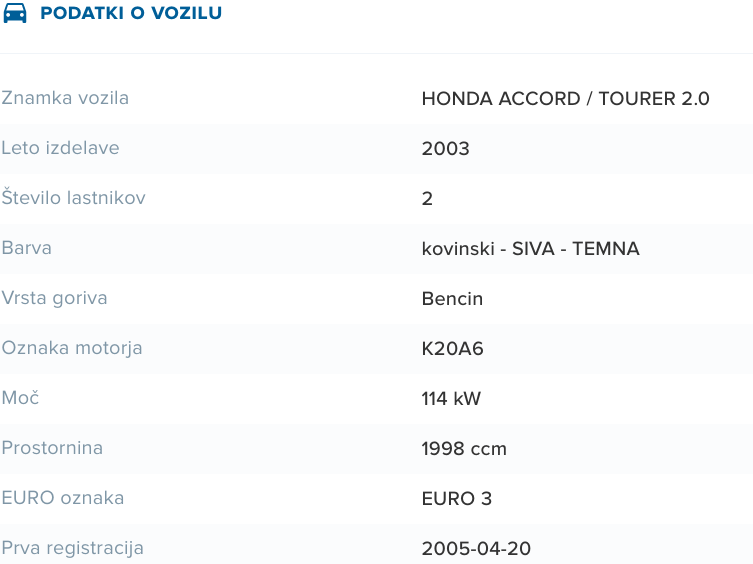The width and height of the screenshot is (753, 564).
Task: Click the Barva row label
Action: pos(26,248)
